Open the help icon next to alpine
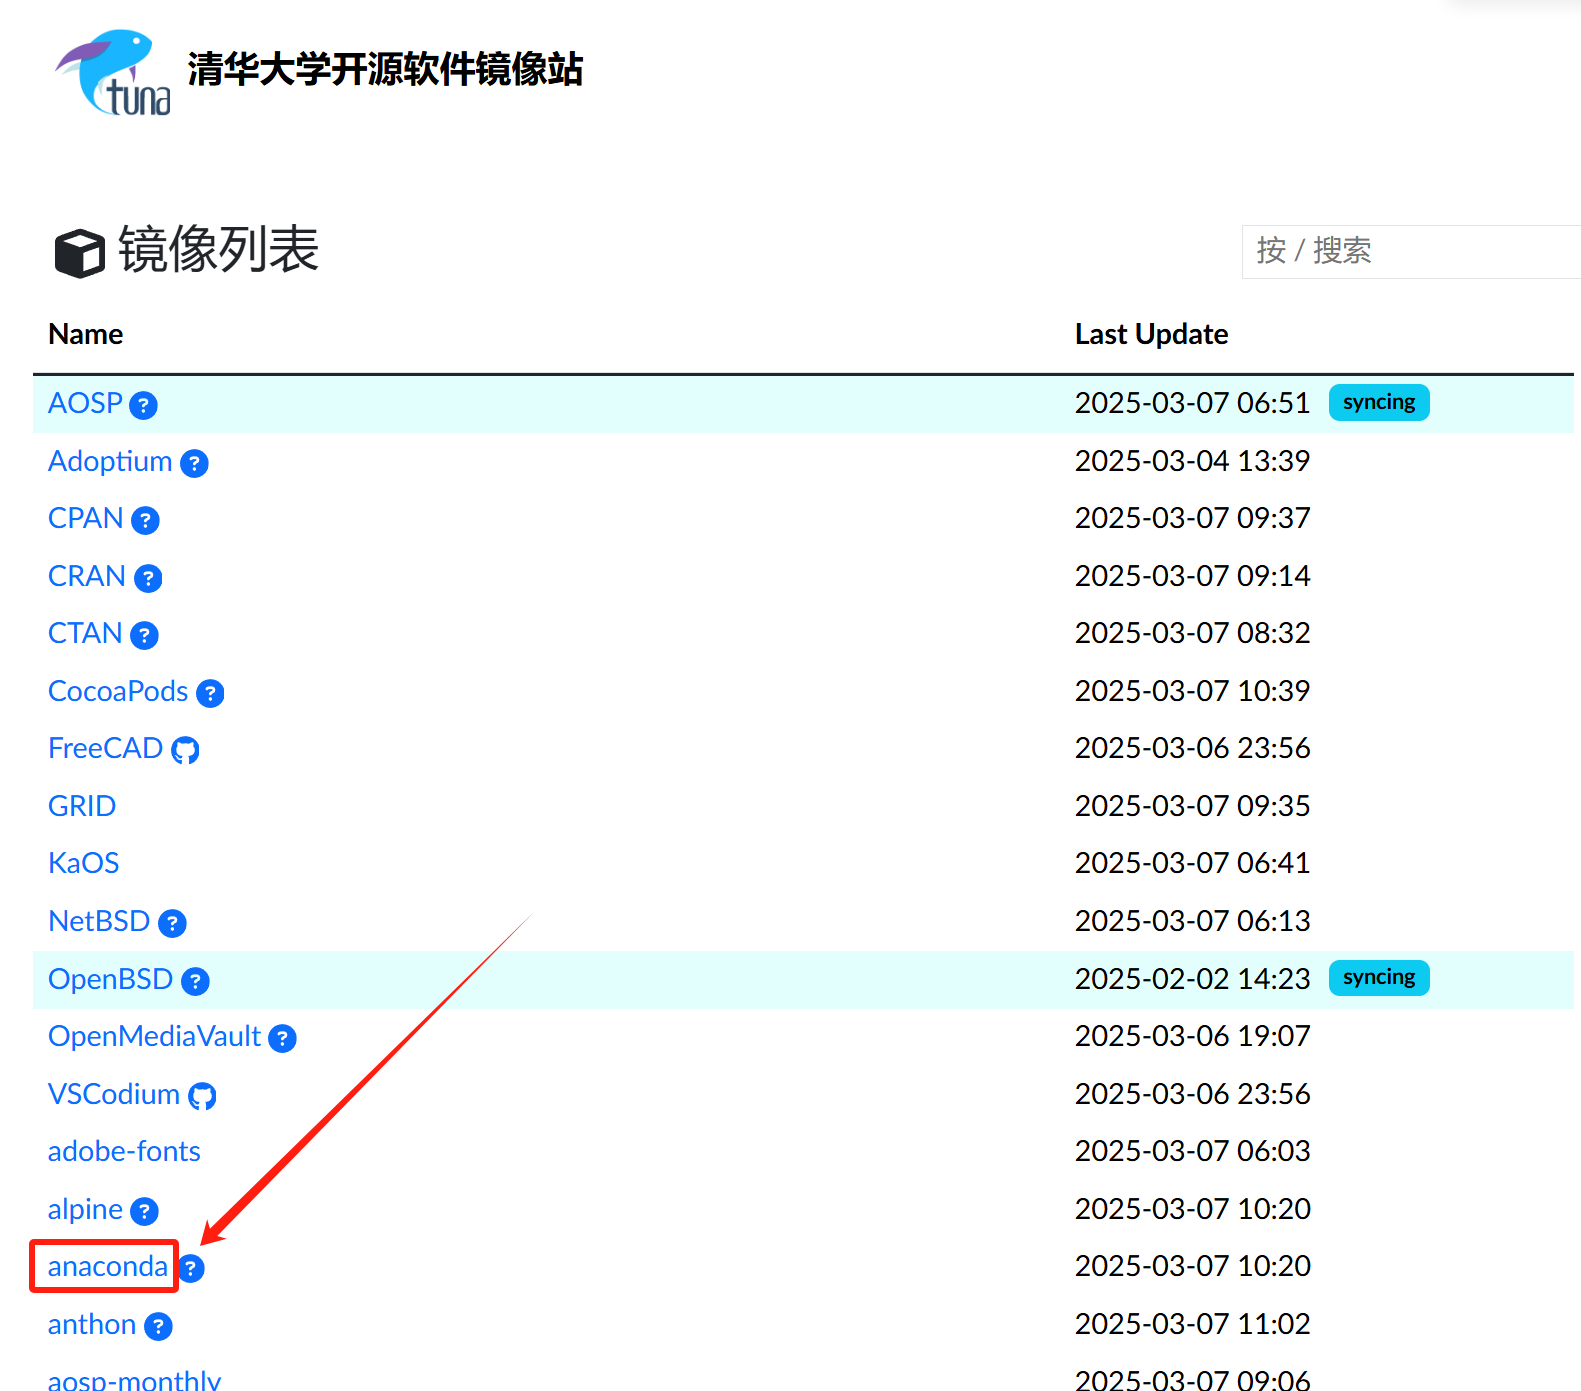This screenshot has width=1581, height=1391. [144, 1211]
